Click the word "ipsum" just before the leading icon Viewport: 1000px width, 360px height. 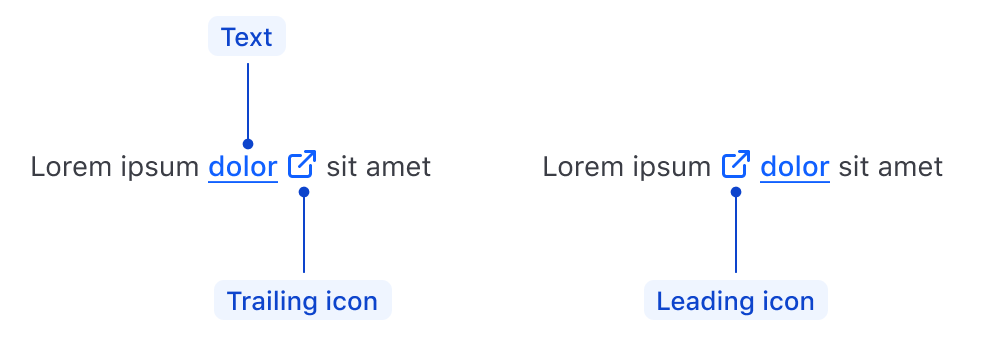coord(672,169)
